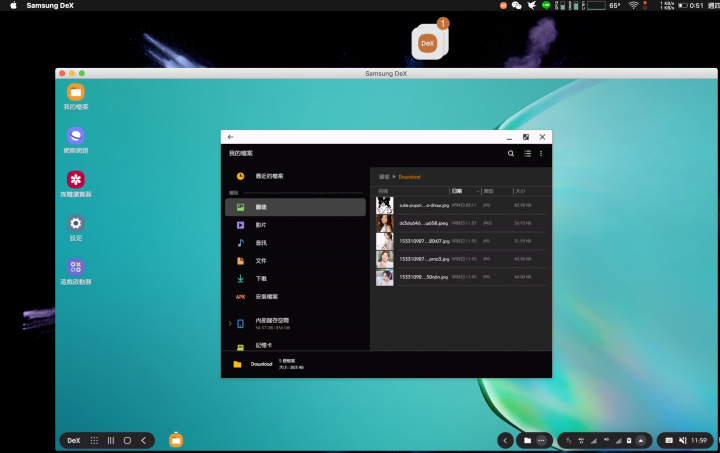Click the 11:59 clock in DeX taskbar
Image resolution: width=720 pixels, height=453 pixels.
[x=699, y=441]
